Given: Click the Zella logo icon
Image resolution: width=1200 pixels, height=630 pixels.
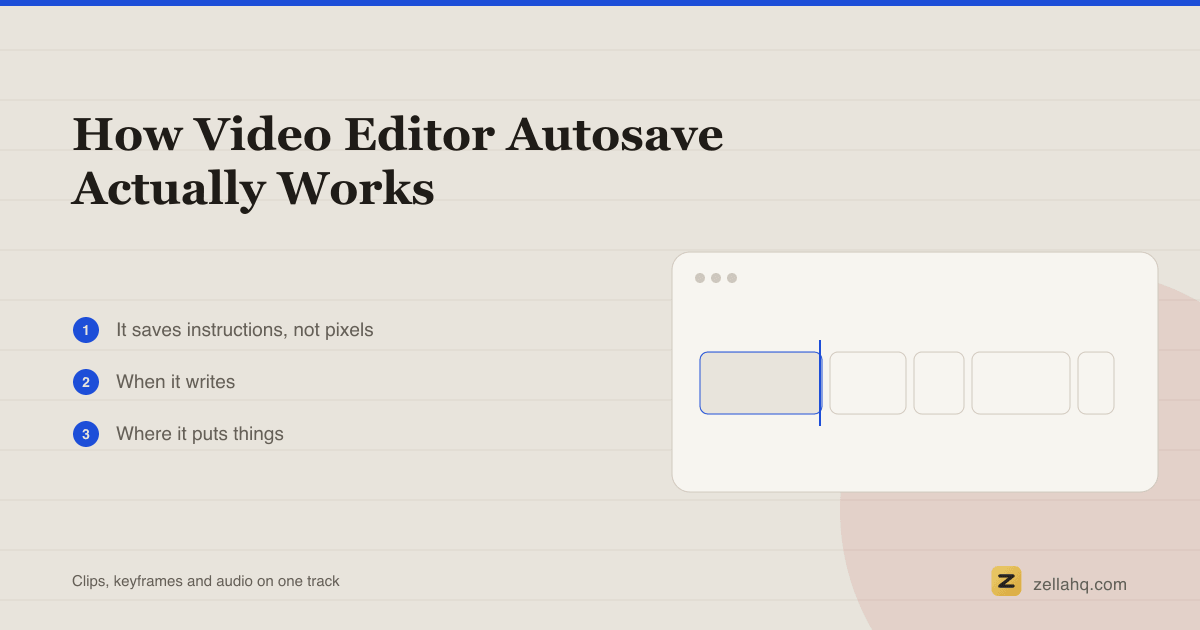Looking at the screenshot, I should pyautogui.click(x=1006, y=581).
